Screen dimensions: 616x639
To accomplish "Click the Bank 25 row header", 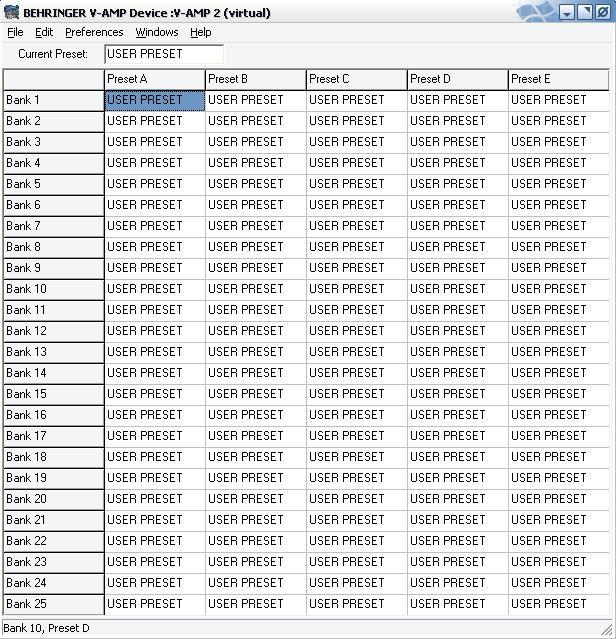I will [53, 604].
